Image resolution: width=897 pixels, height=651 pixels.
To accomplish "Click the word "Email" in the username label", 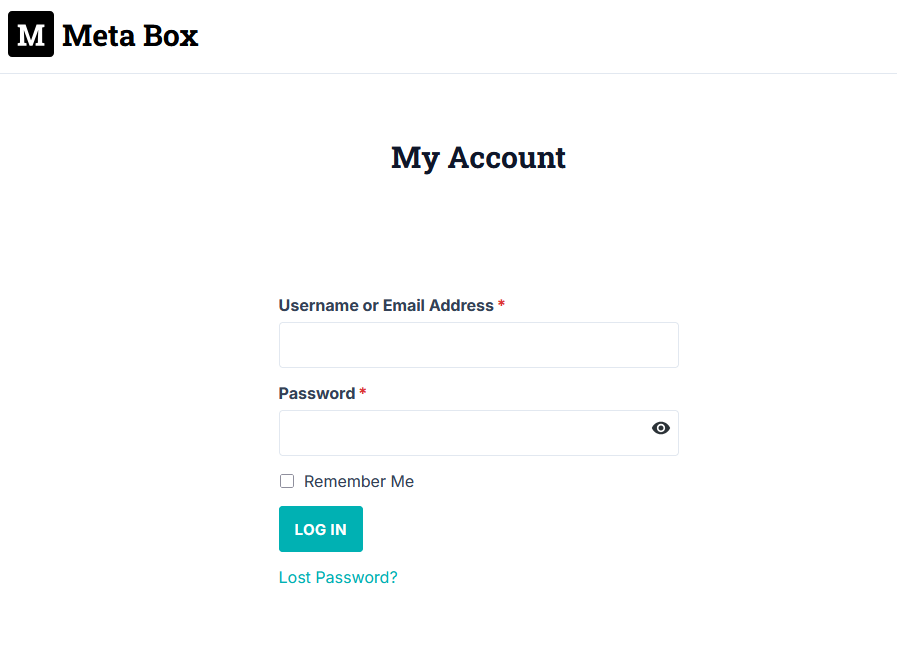I will (404, 306).
